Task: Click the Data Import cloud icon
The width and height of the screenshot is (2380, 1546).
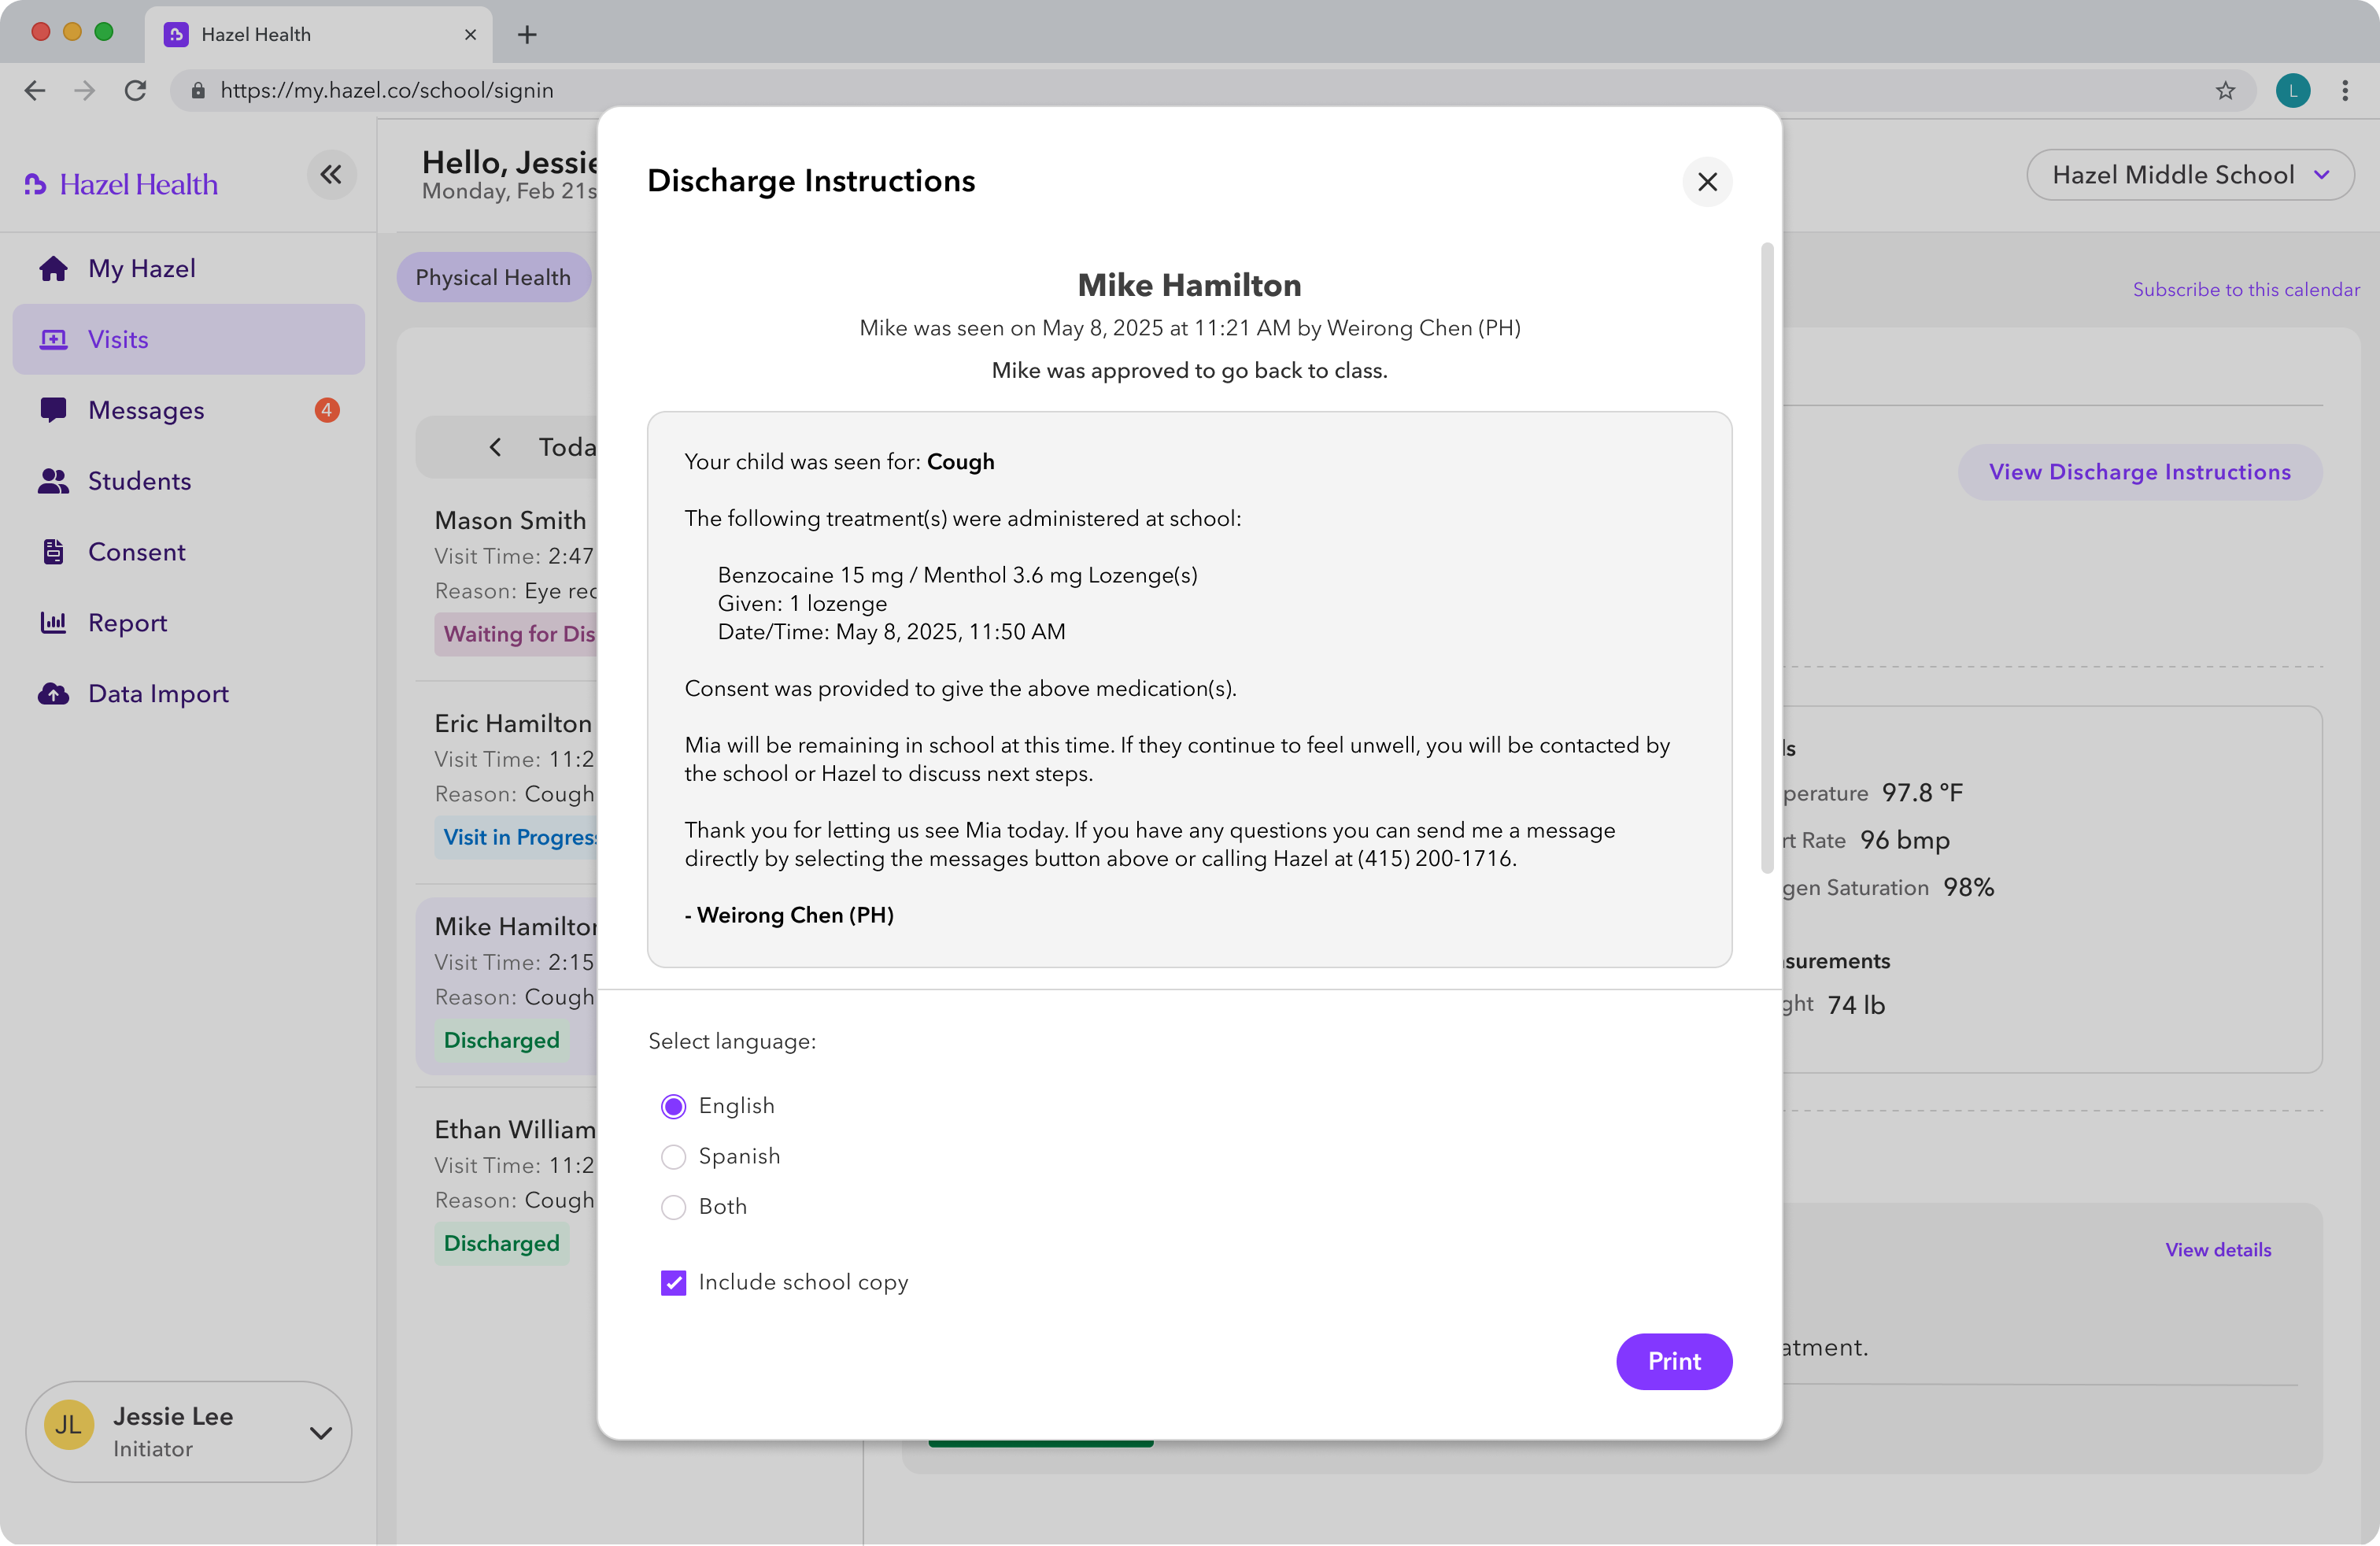Action: pos(53,694)
